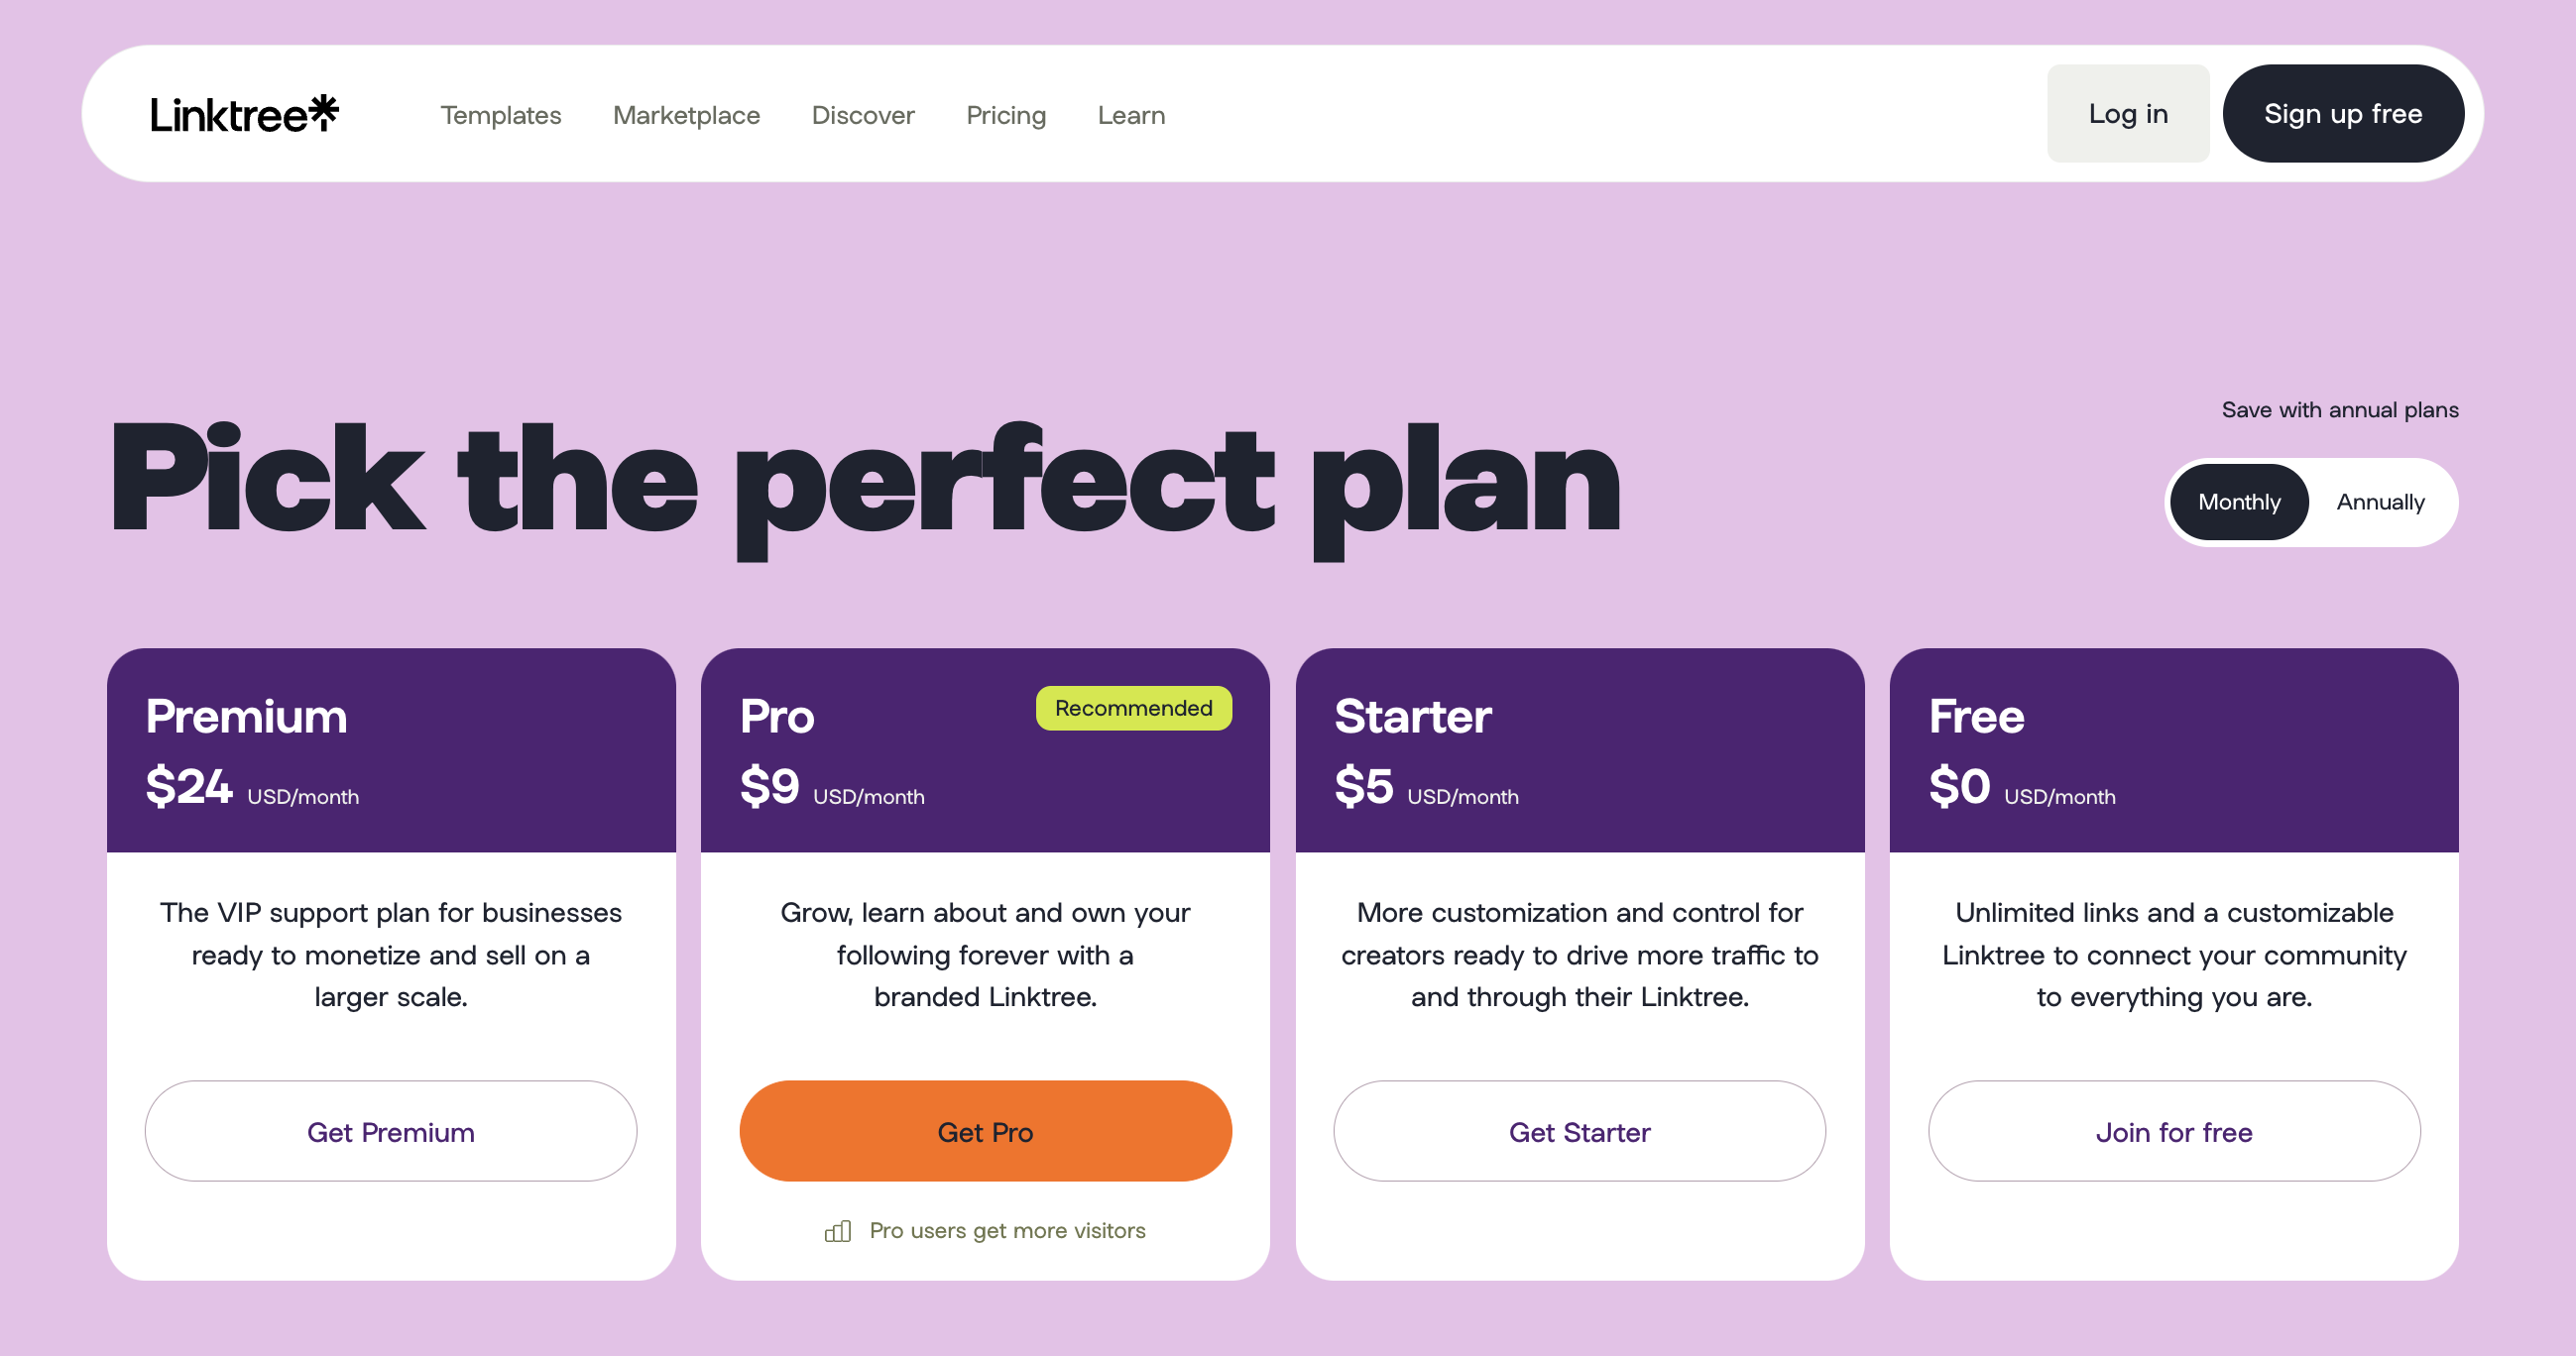Select the Get Pro orange button
2576x1356 pixels.
985,1129
